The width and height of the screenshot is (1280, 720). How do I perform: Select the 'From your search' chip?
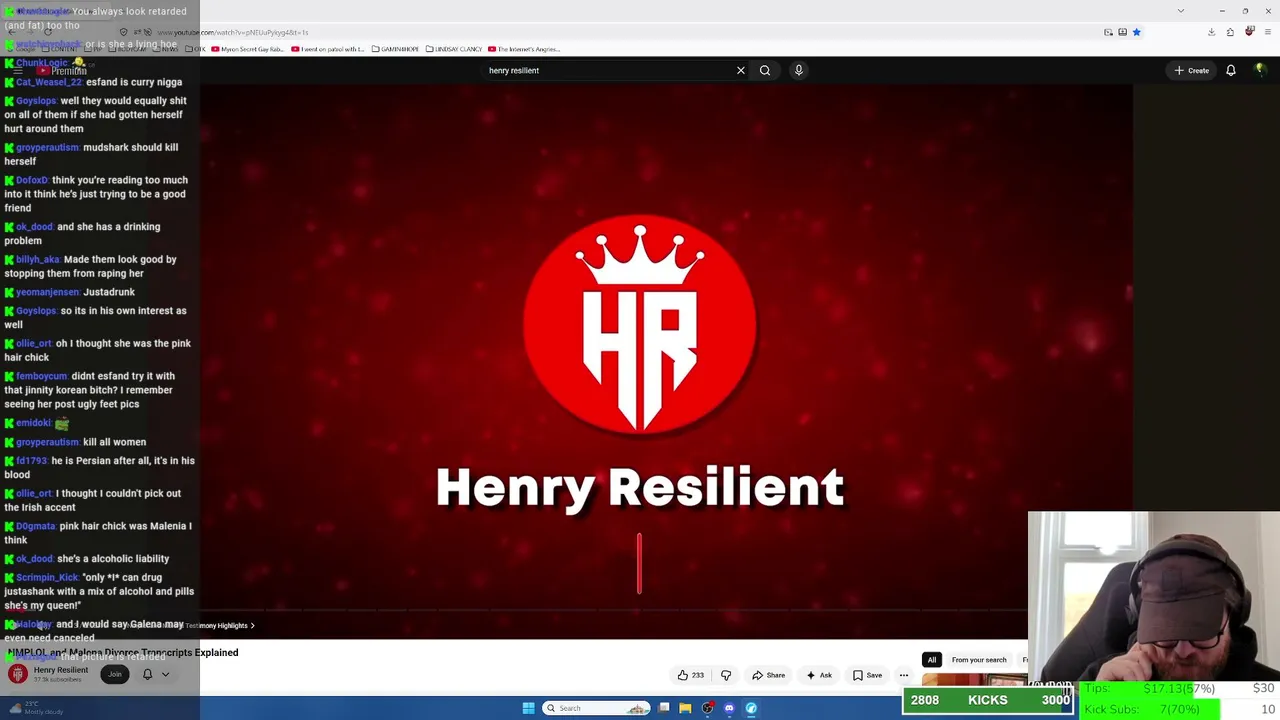pyautogui.click(x=979, y=660)
